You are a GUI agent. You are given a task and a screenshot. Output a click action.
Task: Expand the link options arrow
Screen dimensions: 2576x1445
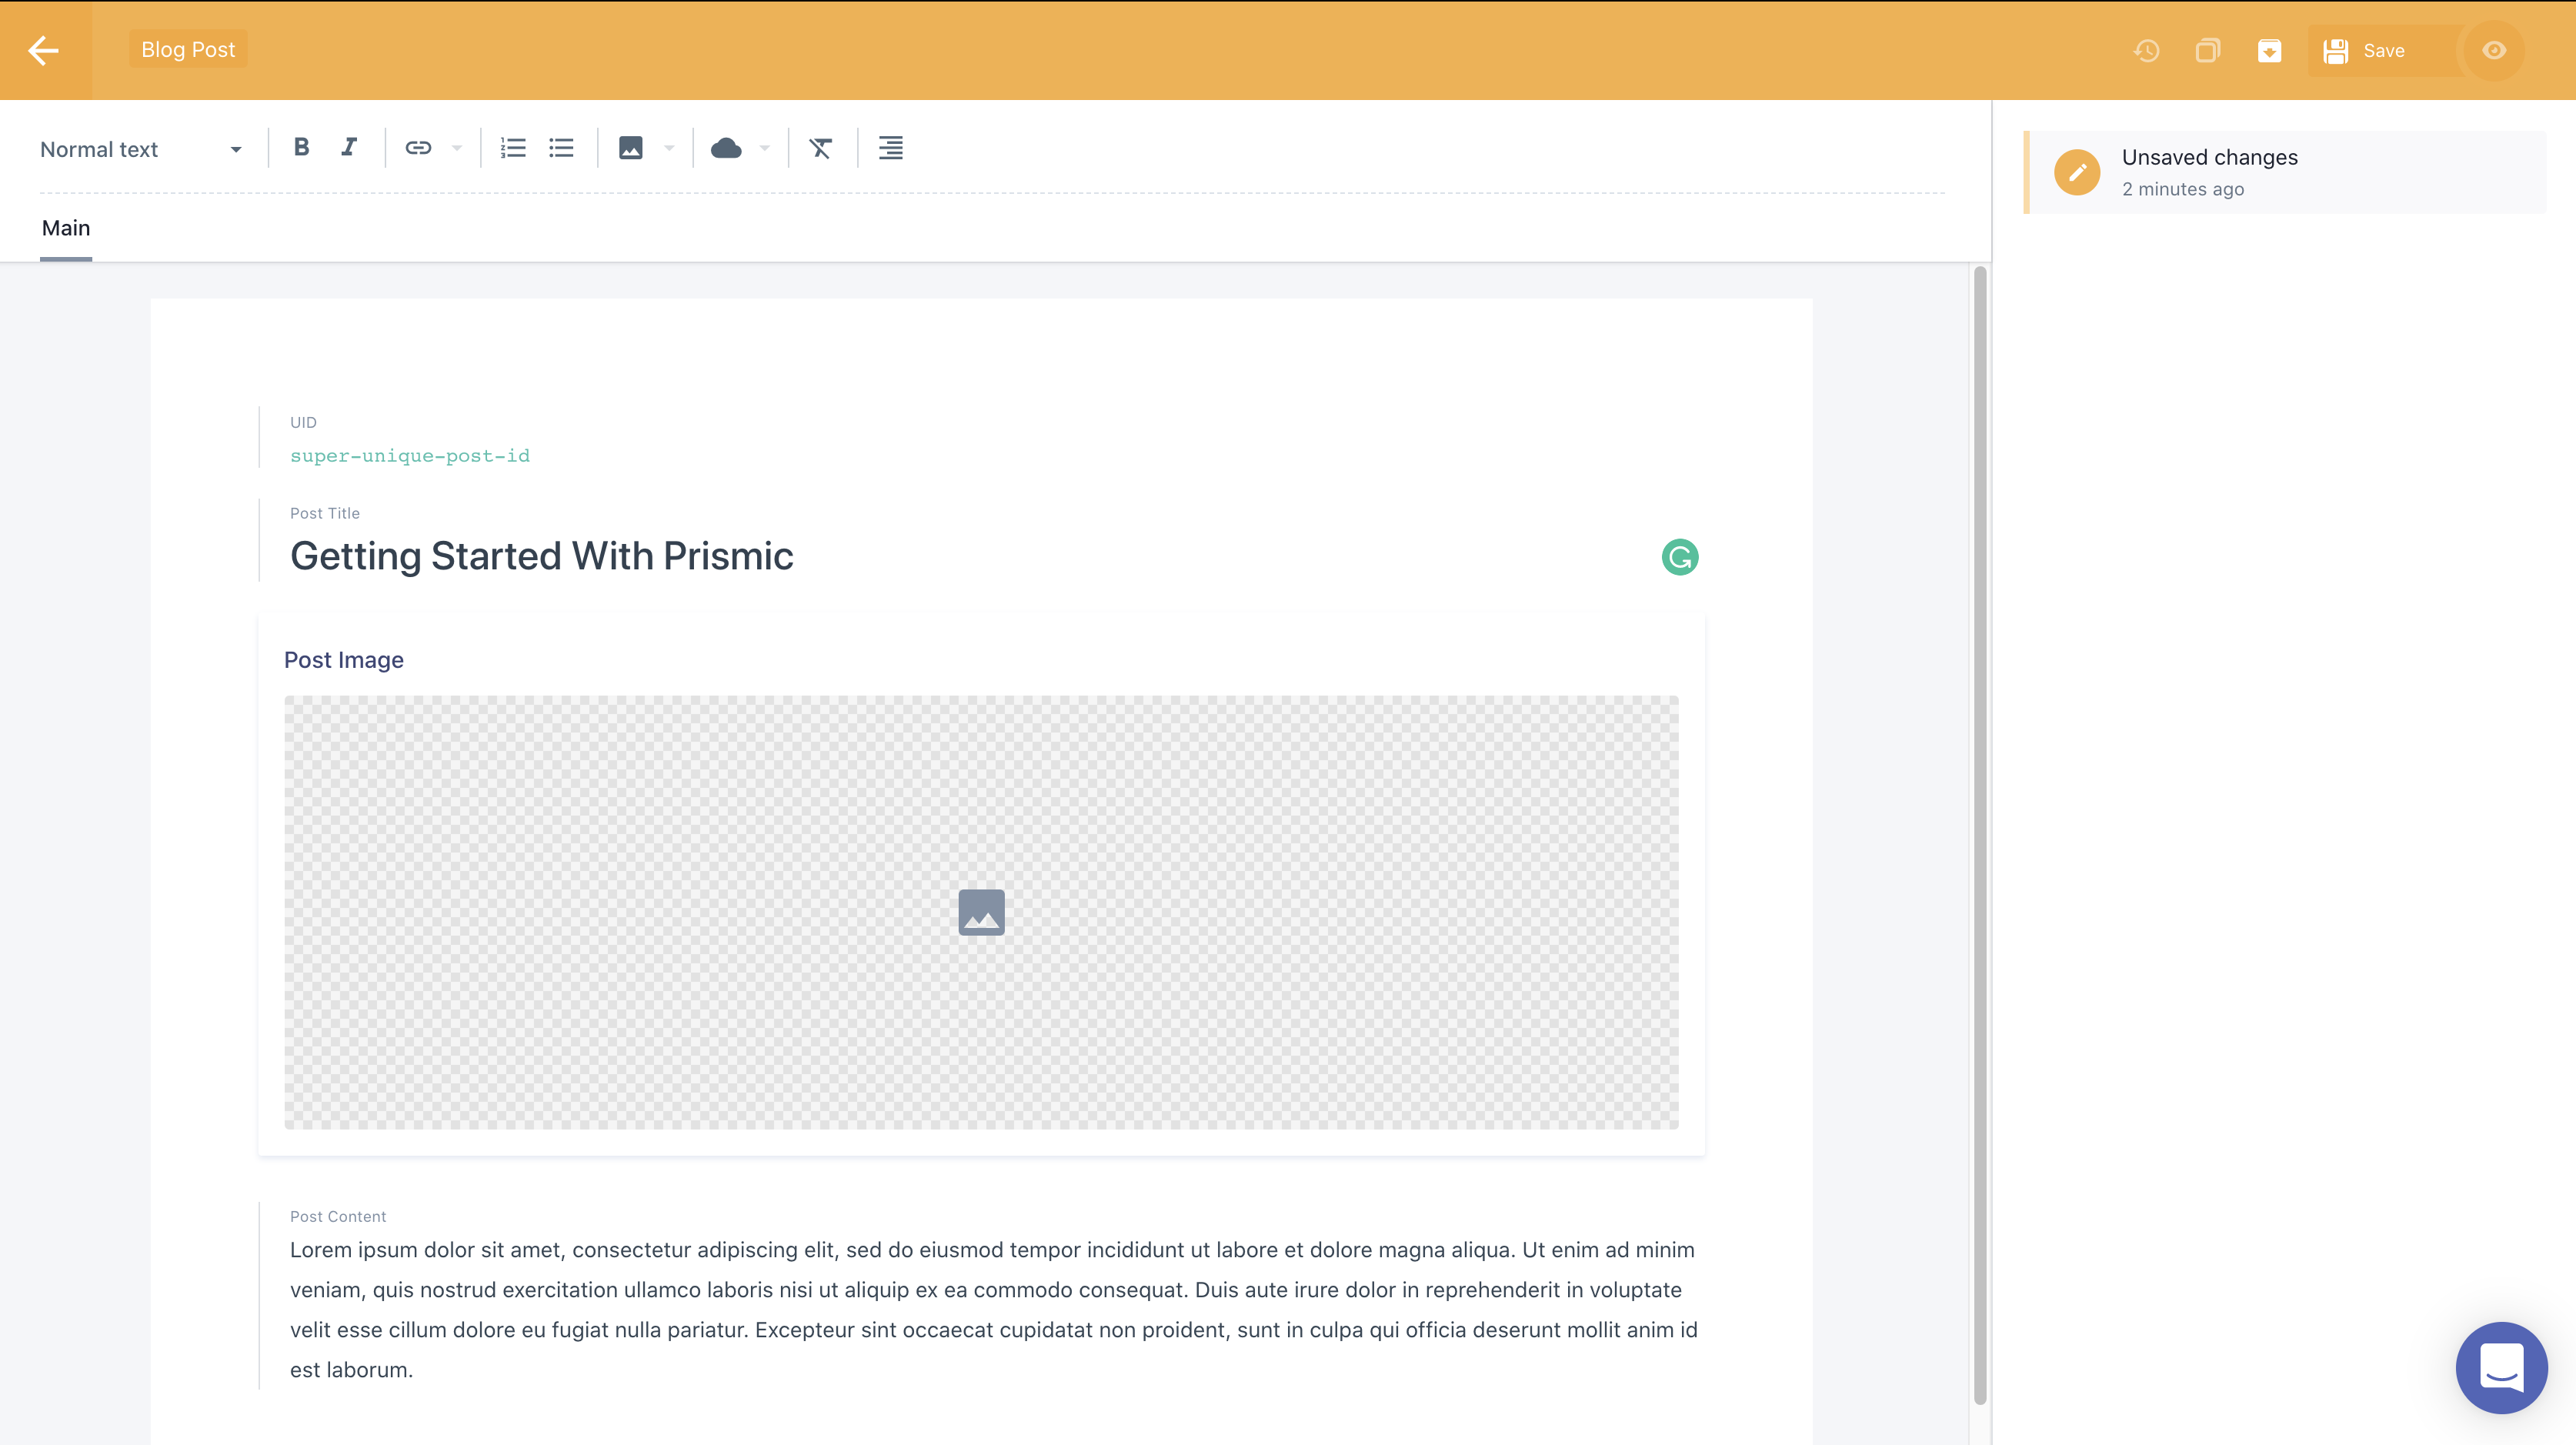[x=457, y=148]
